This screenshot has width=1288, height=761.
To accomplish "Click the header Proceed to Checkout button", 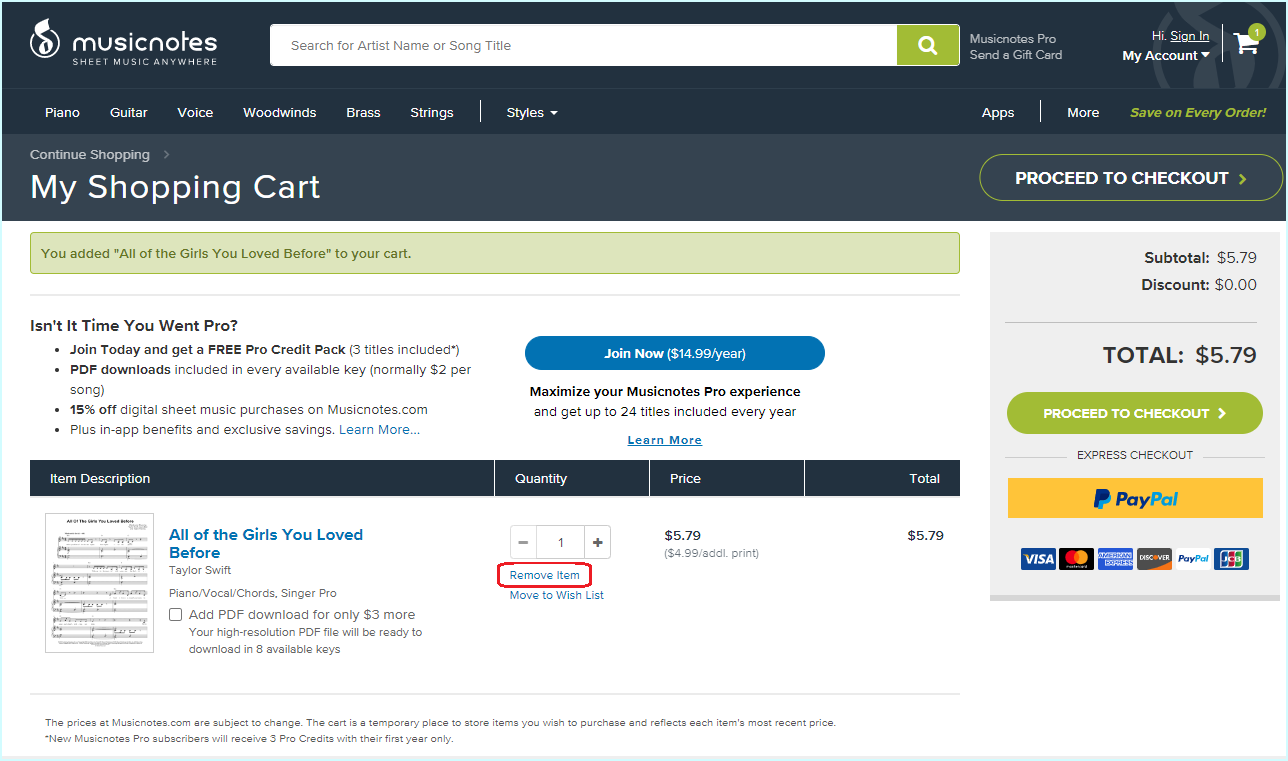I will click(x=1131, y=178).
